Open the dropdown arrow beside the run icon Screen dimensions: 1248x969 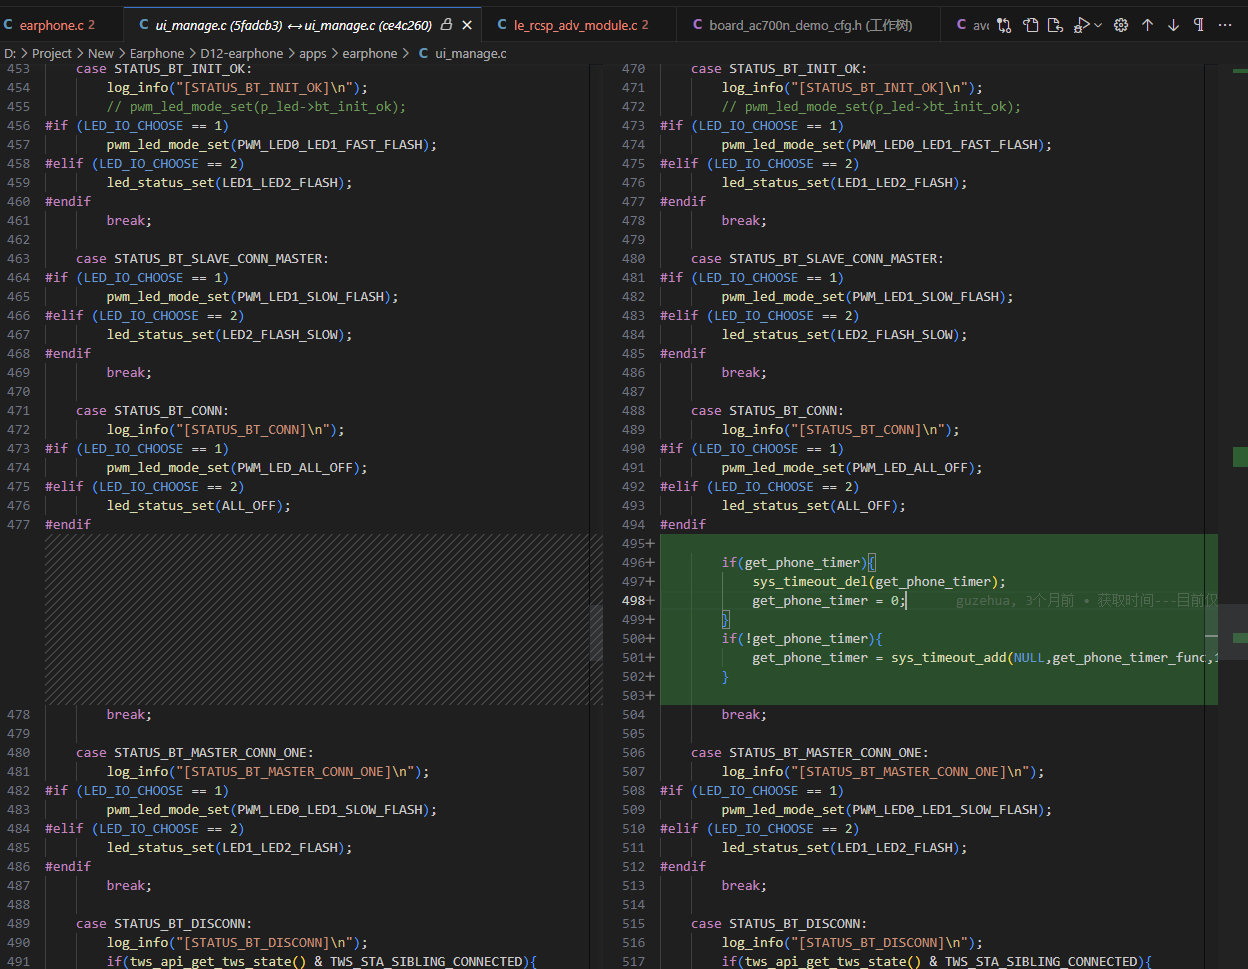tap(1098, 25)
